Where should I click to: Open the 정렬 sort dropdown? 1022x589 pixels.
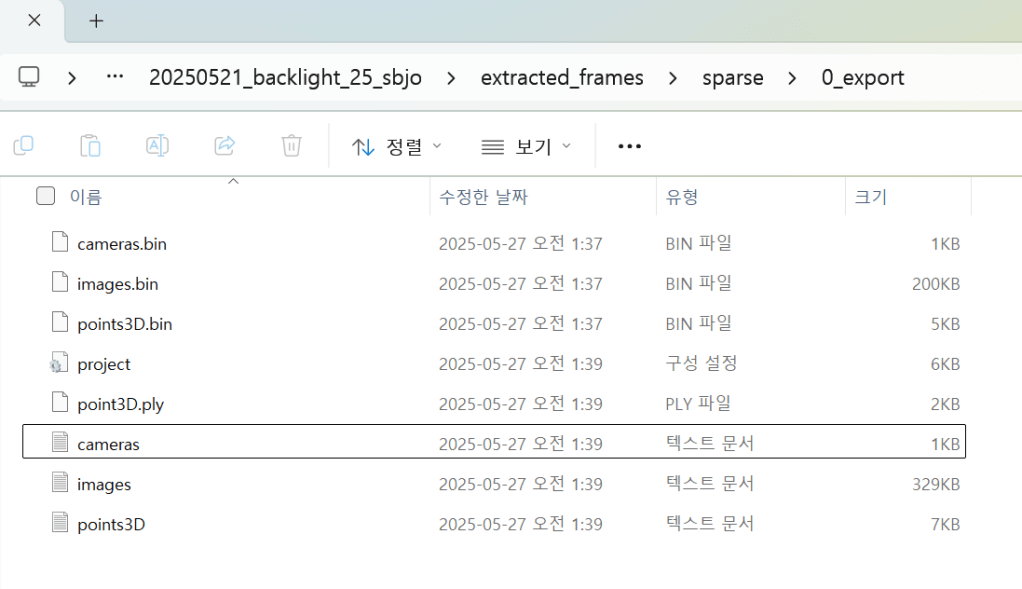click(397, 147)
